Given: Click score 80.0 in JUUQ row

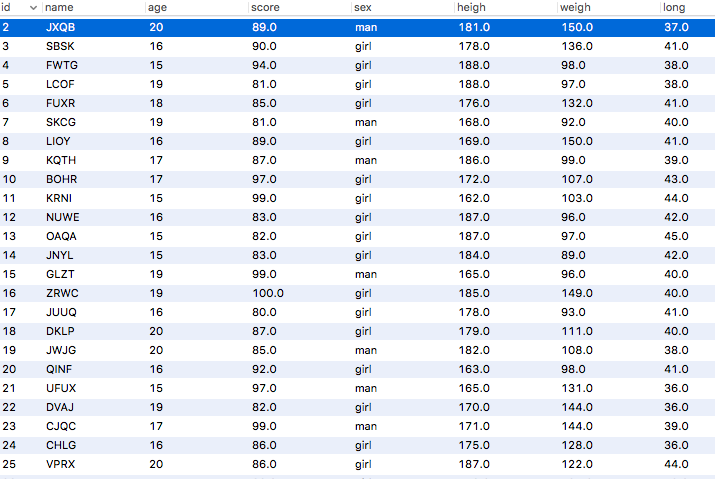Looking at the screenshot, I should point(264,312).
